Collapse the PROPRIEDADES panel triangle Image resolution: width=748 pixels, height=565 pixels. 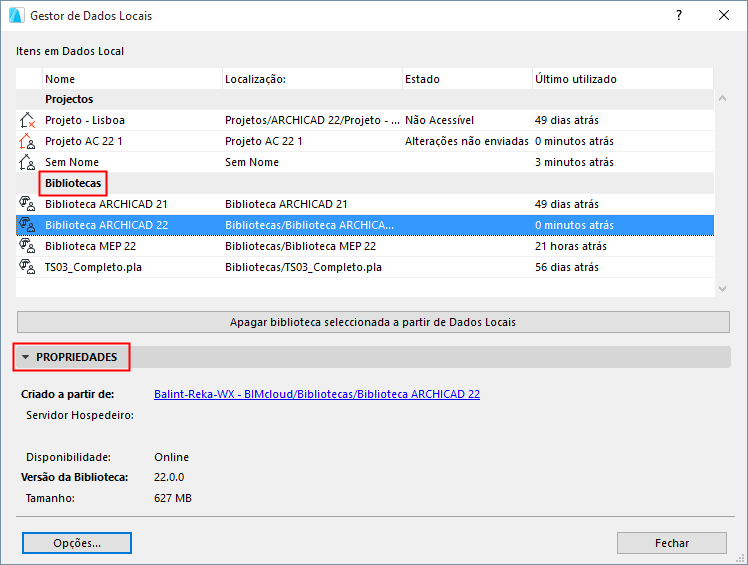[26, 357]
